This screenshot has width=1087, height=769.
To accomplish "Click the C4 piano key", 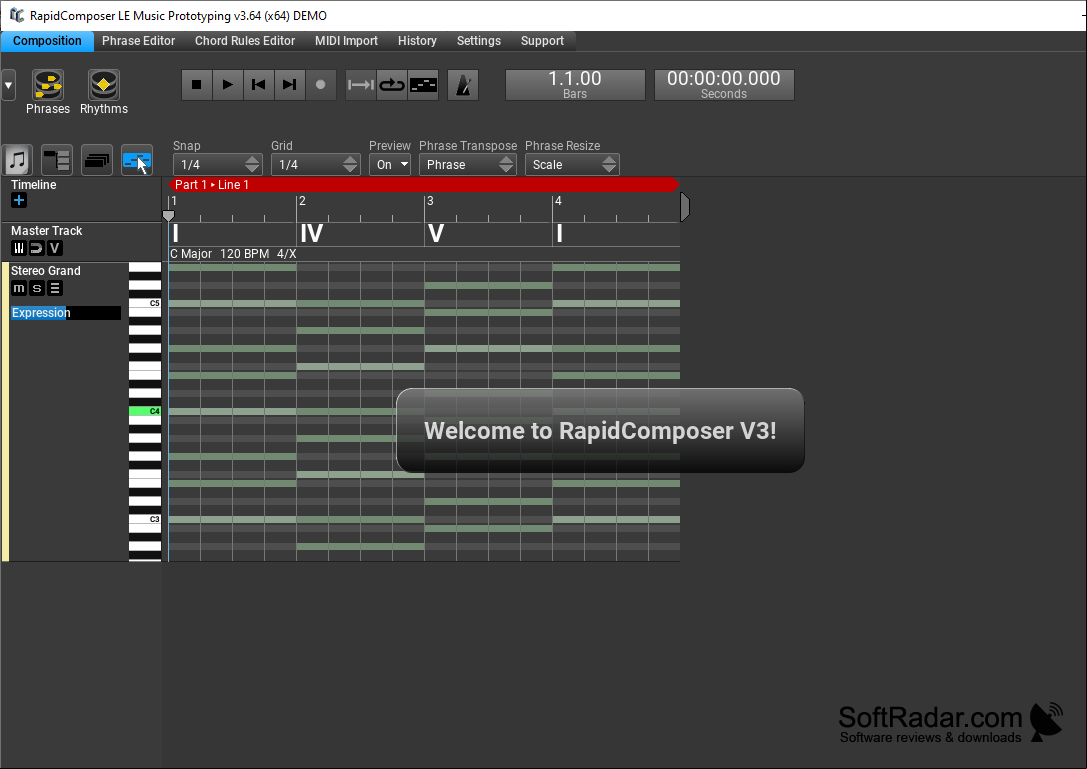I will 145,411.
